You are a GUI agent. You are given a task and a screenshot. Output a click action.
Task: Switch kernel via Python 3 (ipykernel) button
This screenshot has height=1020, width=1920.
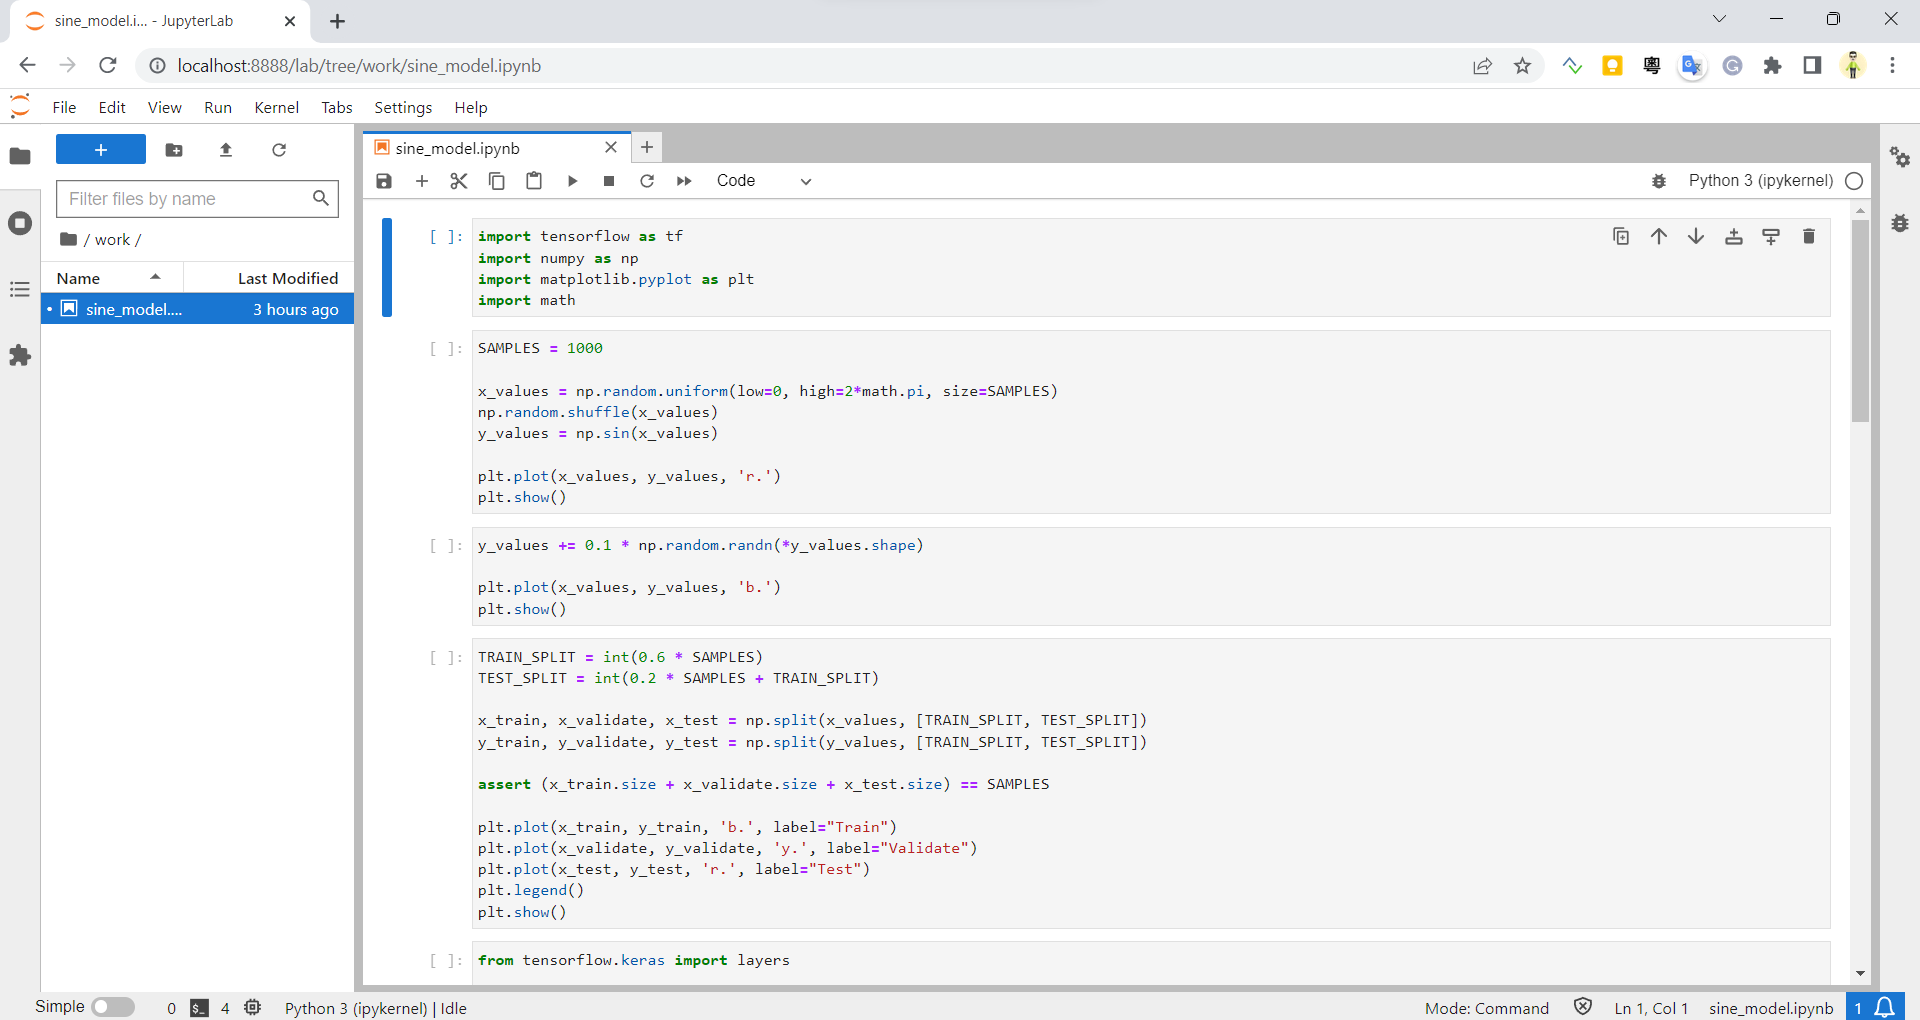coord(1761,181)
